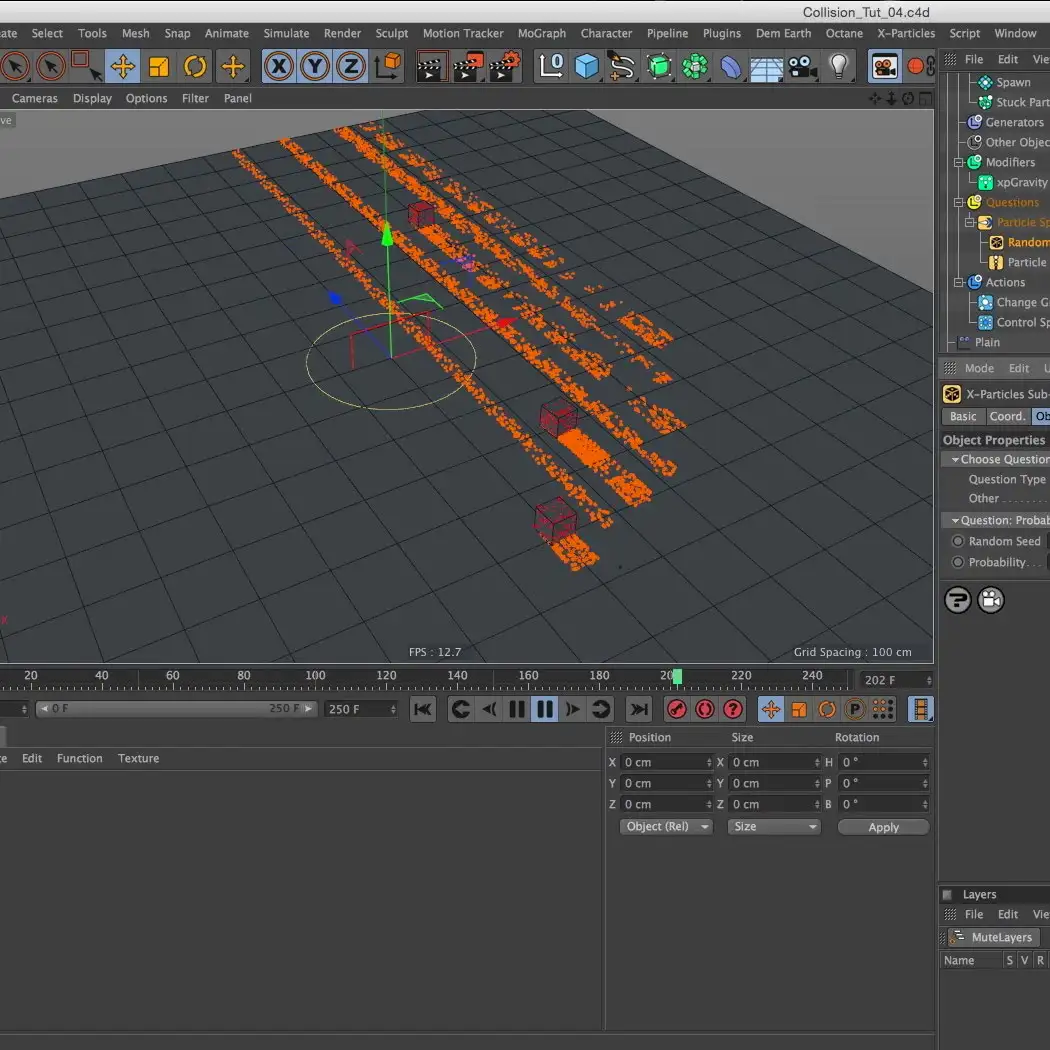1050x1050 pixels.
Task: Click the current frame 202 F stepper
Action: tap(929, 680)
